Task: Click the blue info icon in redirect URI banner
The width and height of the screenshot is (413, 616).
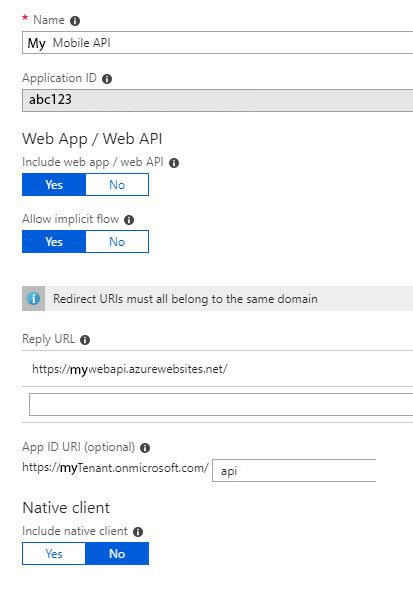Action: coord(33,299)
